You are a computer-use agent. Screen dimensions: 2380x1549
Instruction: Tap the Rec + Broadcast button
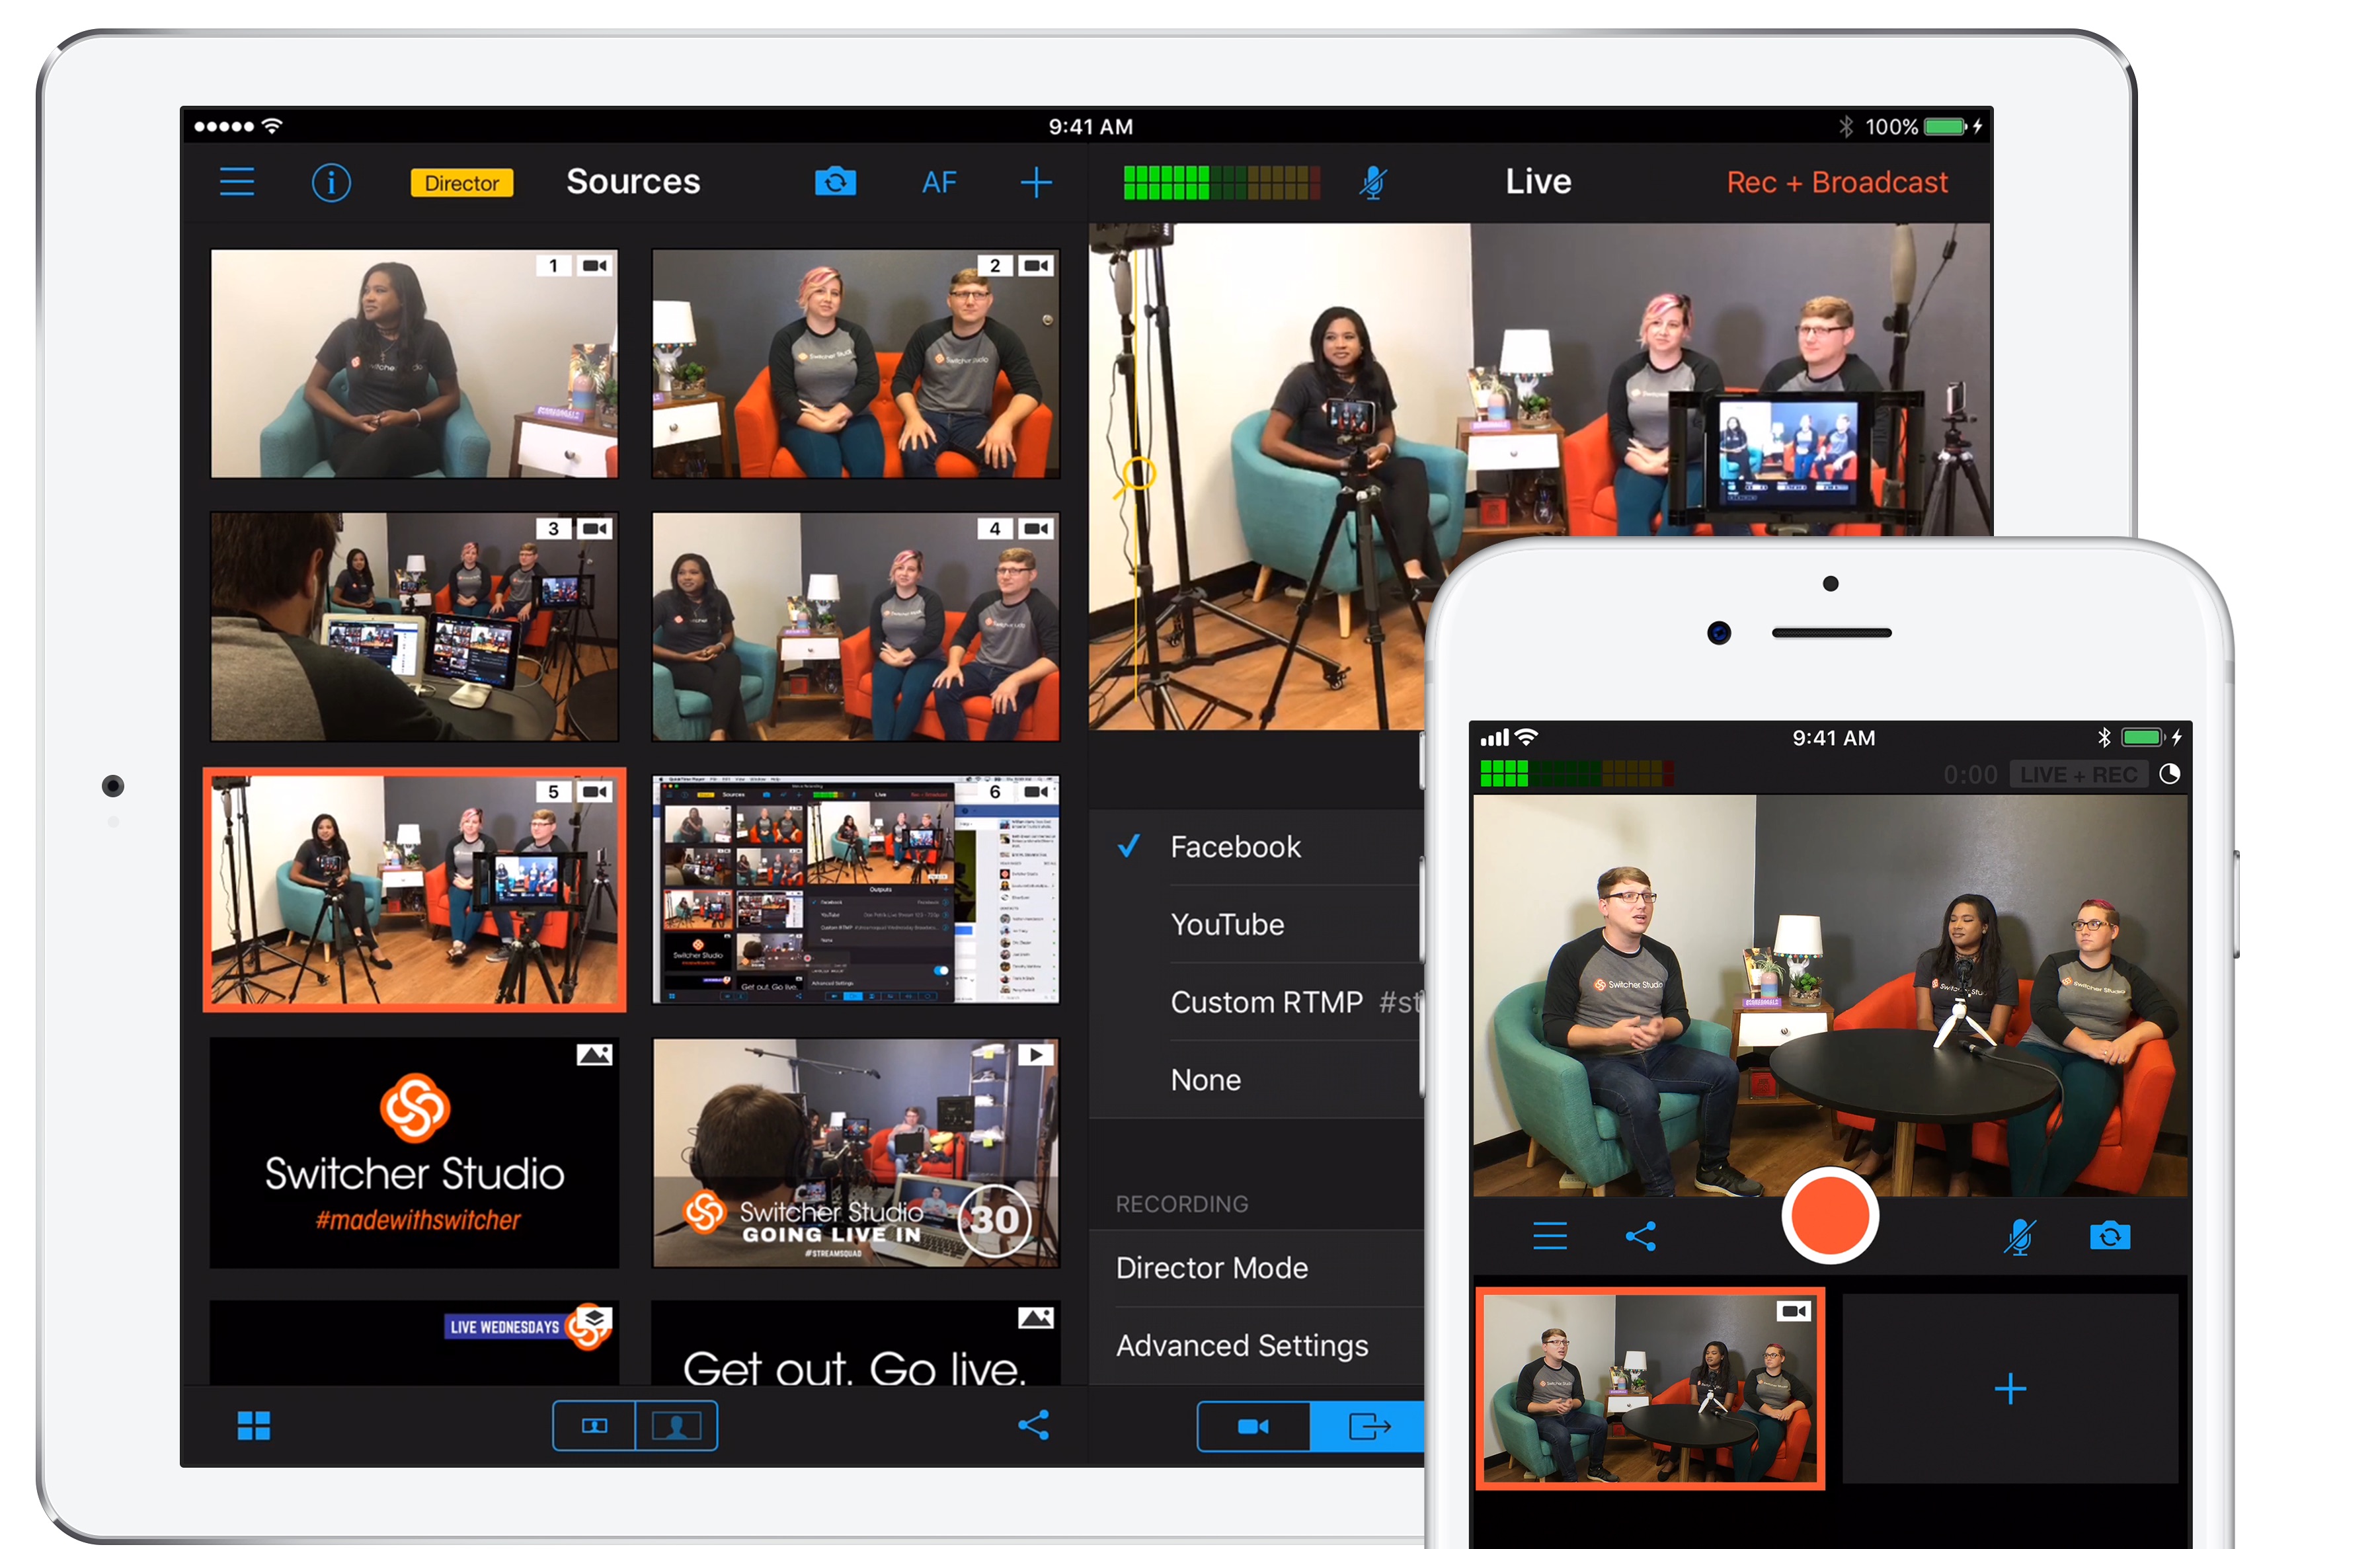click(1836, 182)
